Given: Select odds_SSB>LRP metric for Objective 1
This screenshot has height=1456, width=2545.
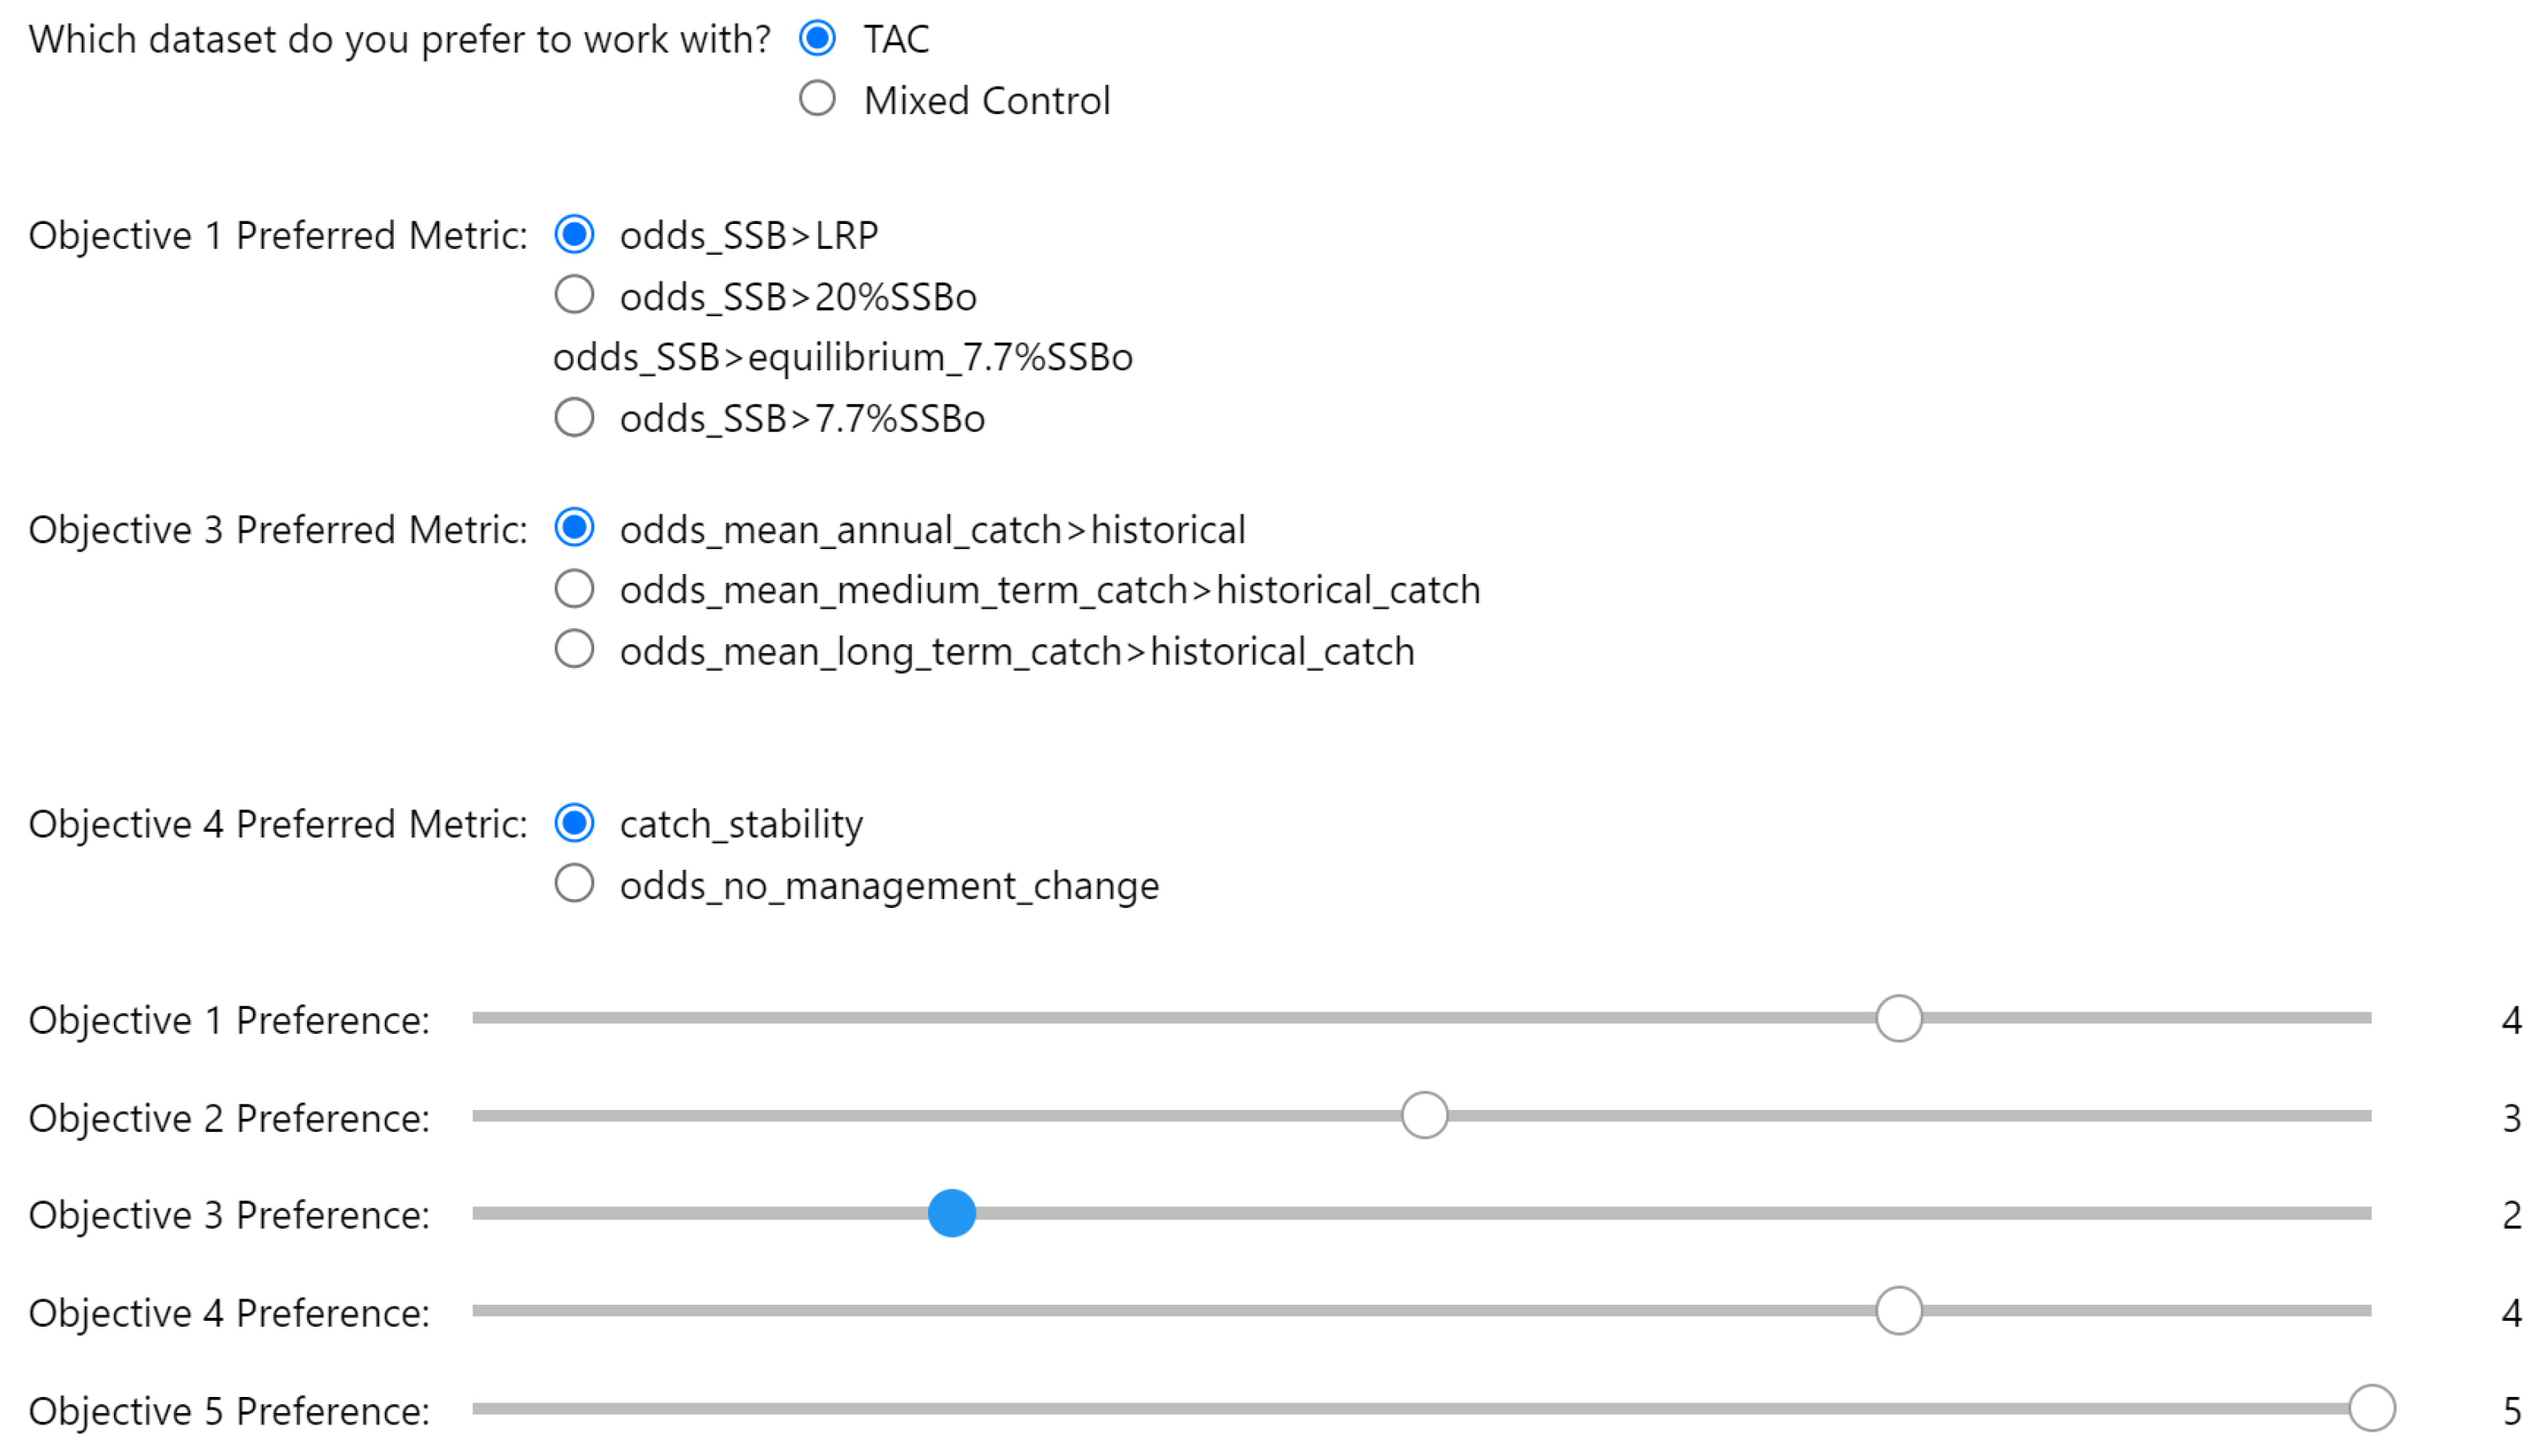Looking at the screenshot, I should coord(574,235).
